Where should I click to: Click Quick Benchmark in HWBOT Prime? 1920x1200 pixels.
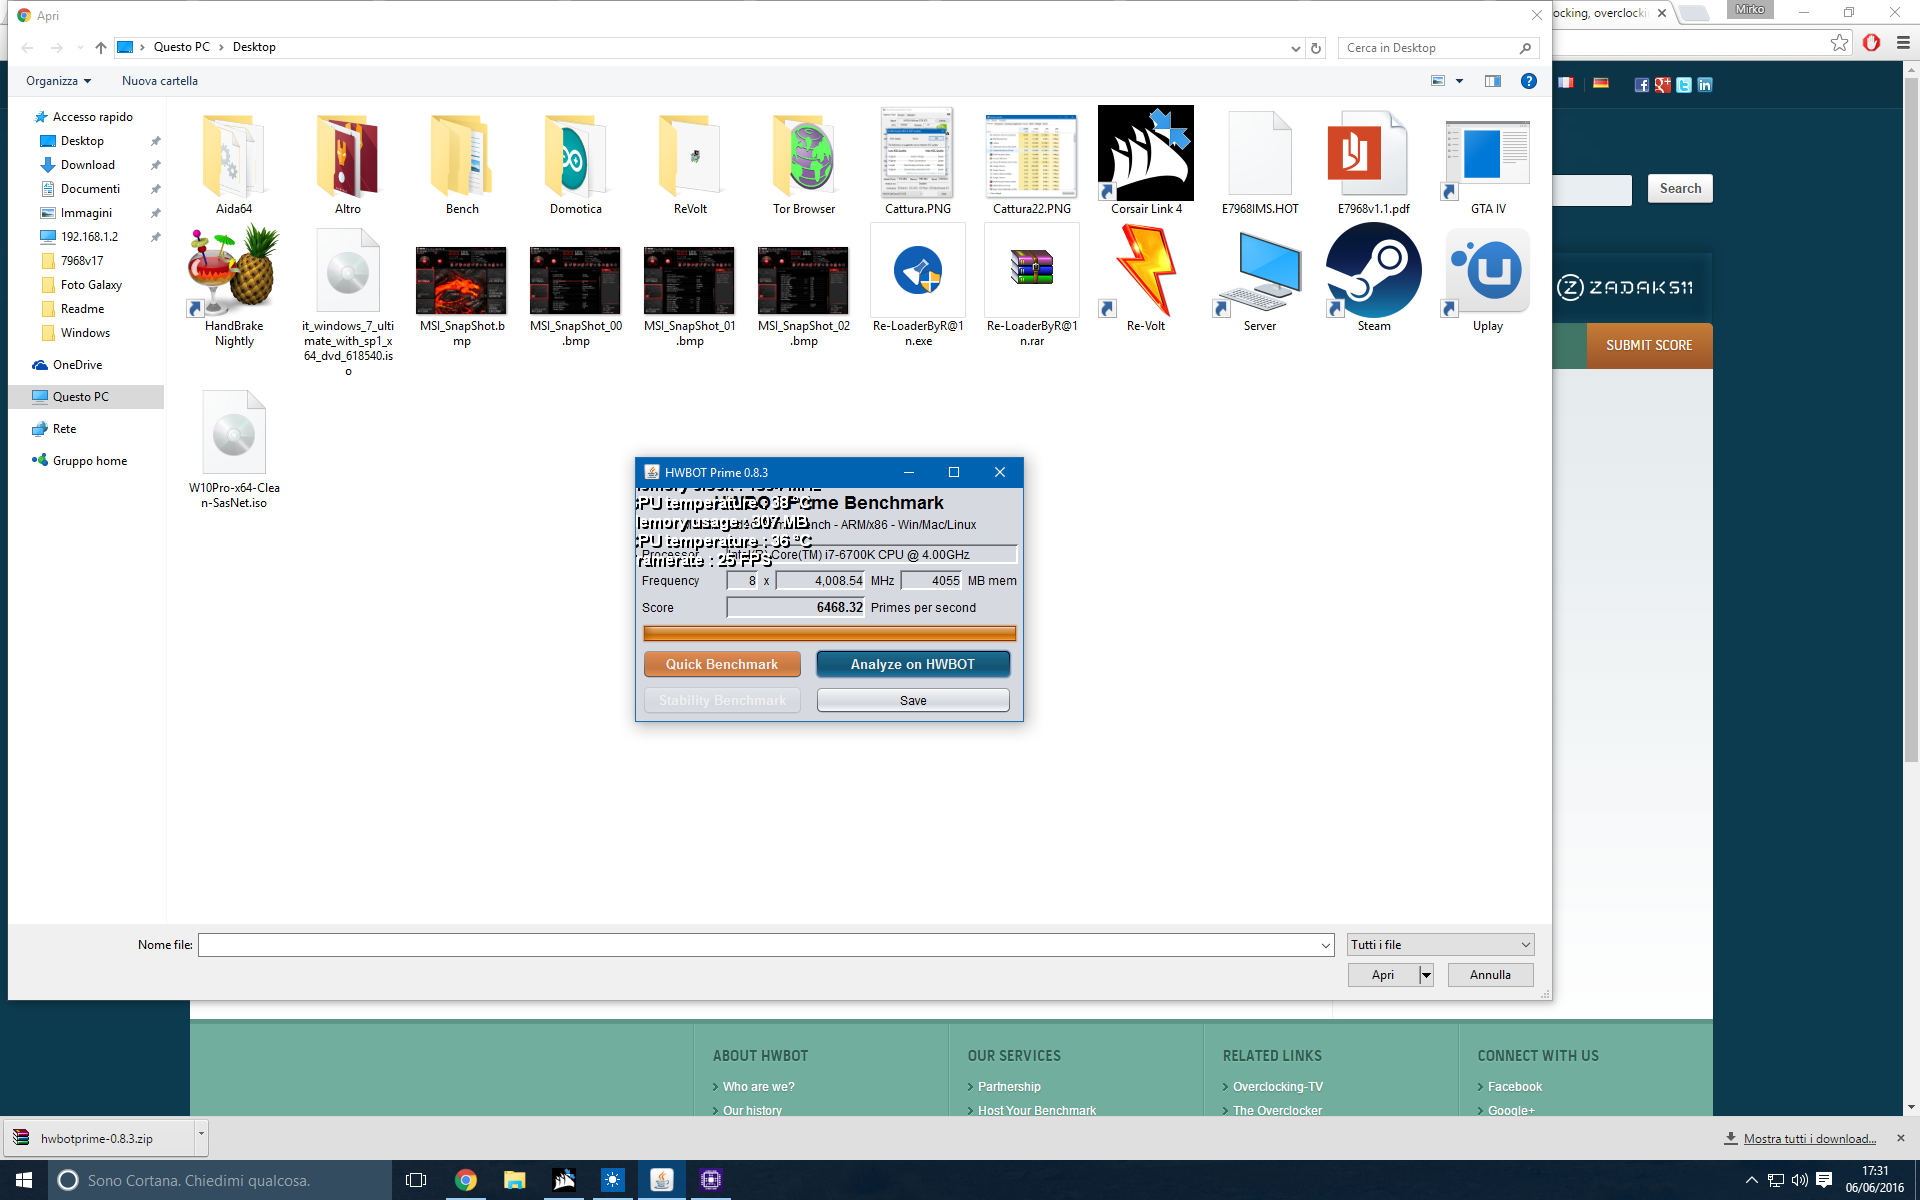722,664
